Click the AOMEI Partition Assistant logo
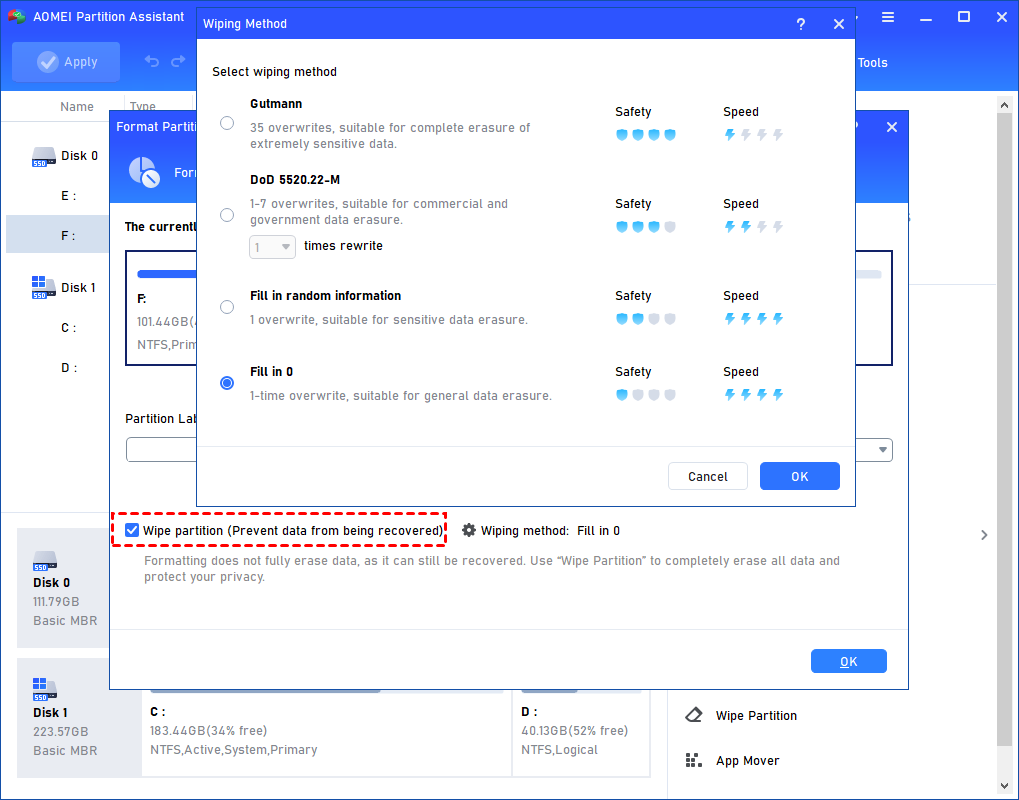Viewport: 1019px width, 800px height. tap(16, 16)
